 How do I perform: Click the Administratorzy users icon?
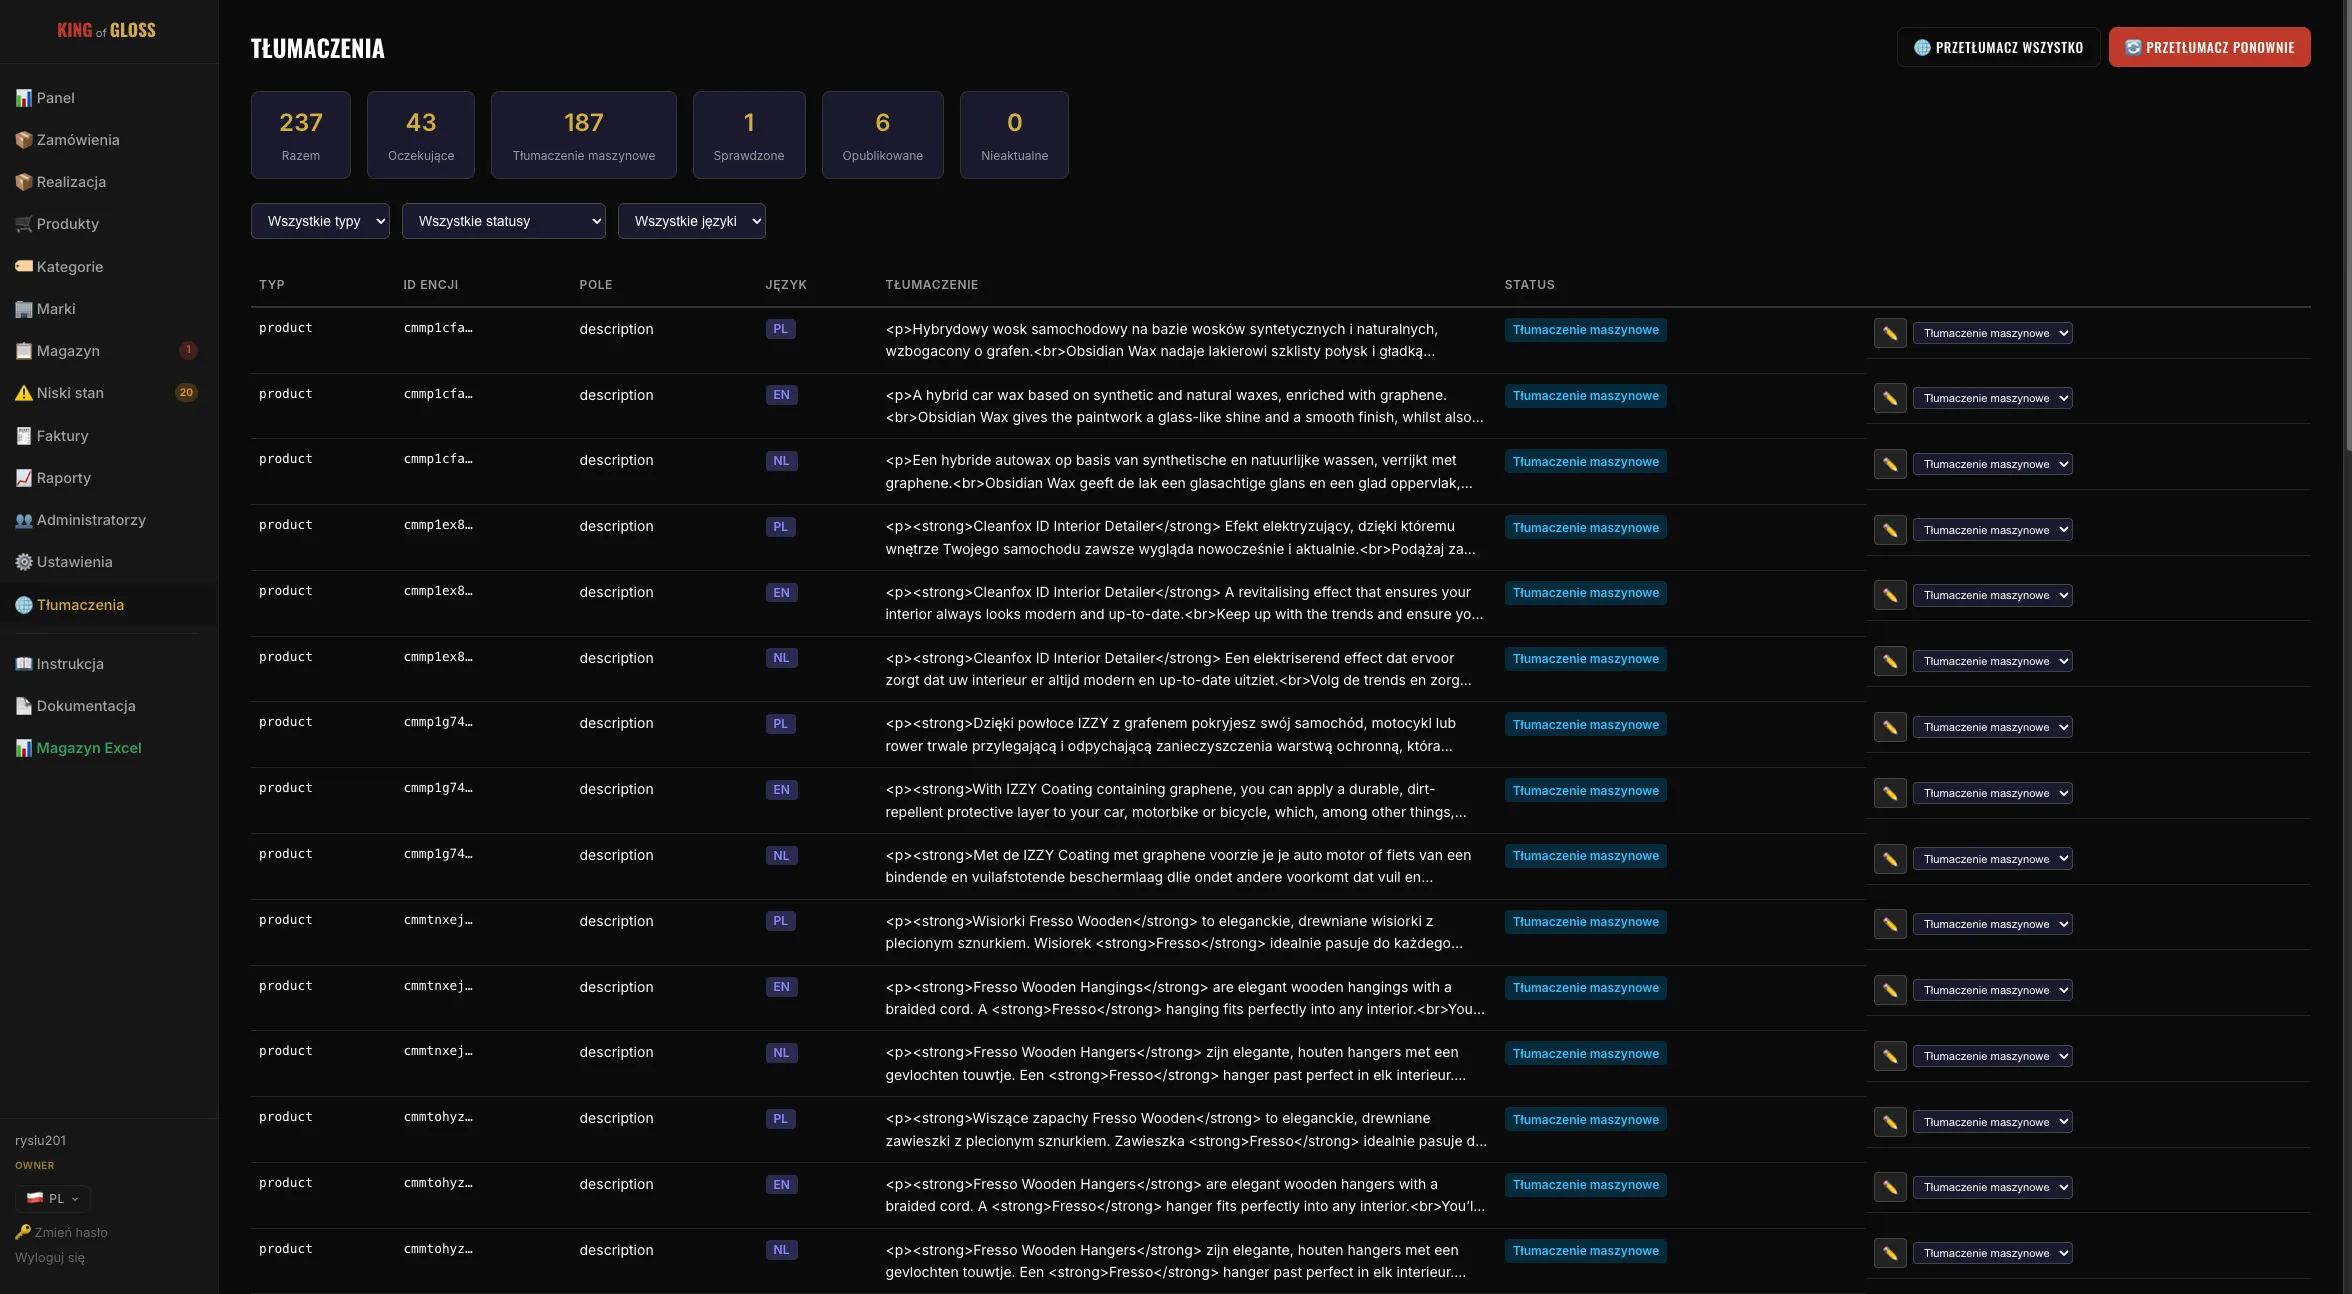tap(24, 520)
